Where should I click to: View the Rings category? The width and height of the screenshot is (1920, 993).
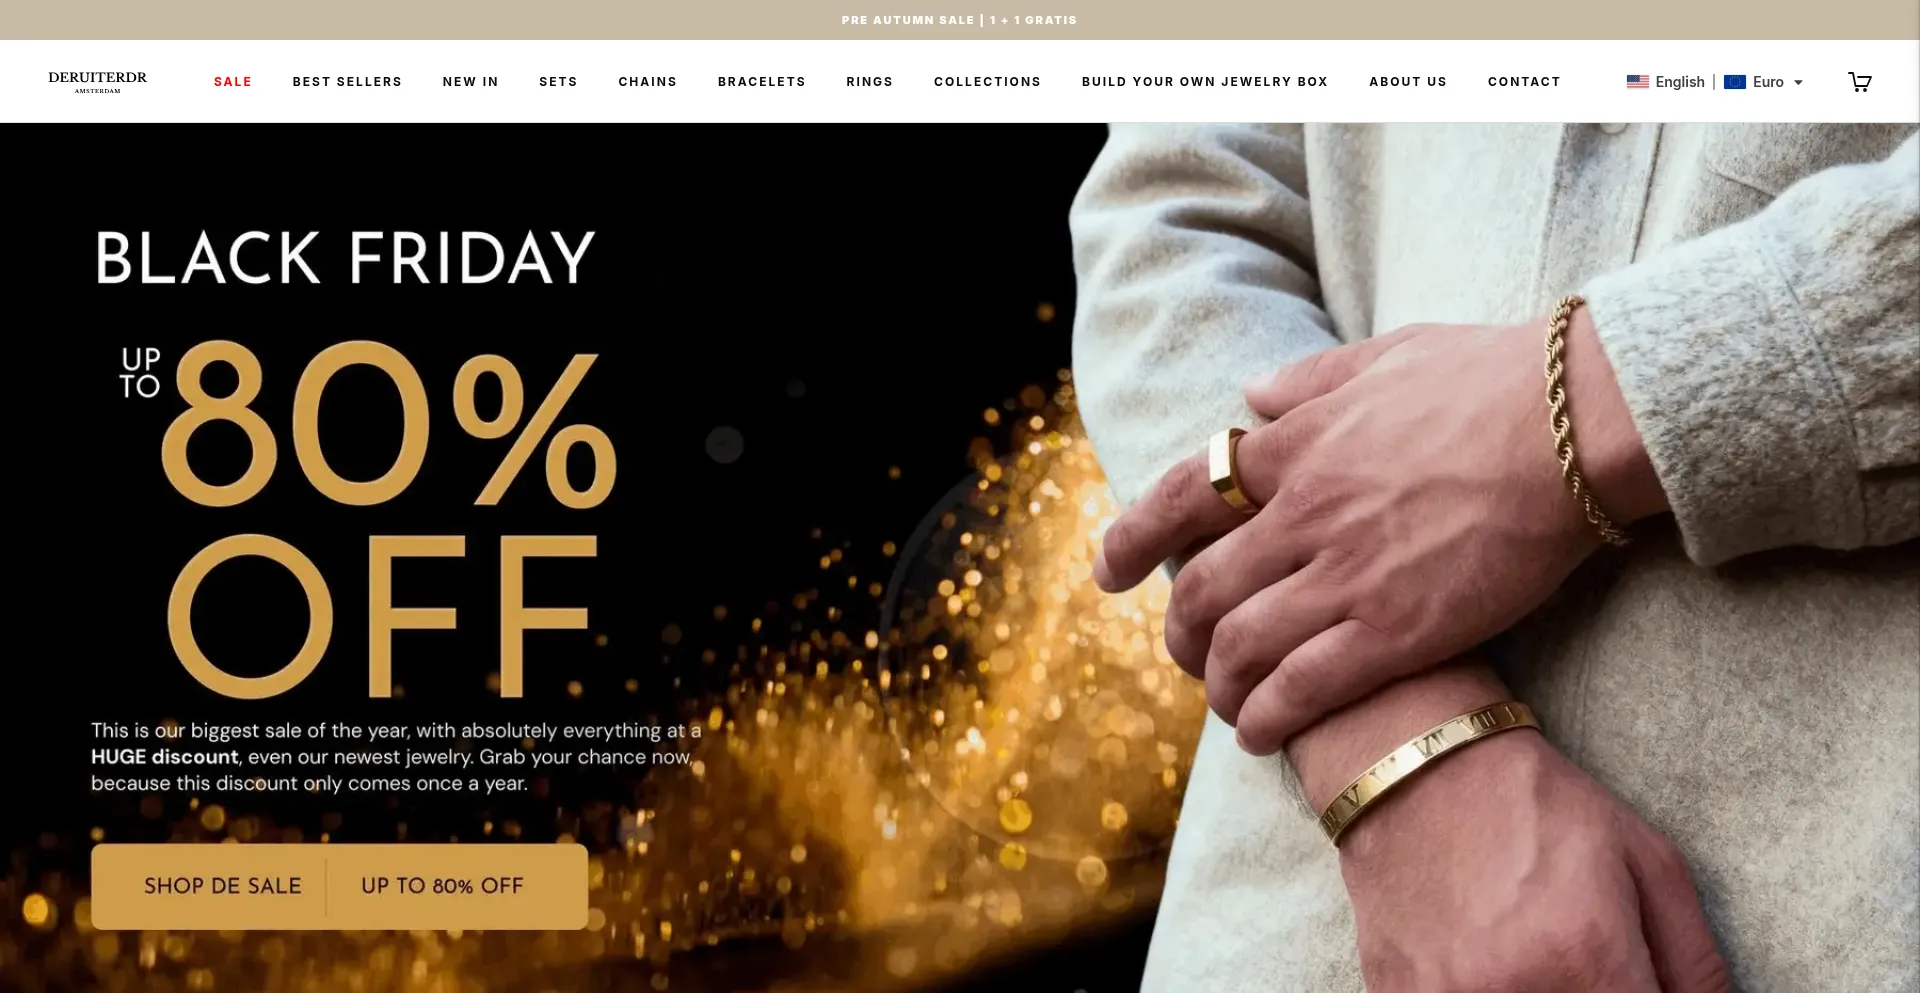pos(869,82)
